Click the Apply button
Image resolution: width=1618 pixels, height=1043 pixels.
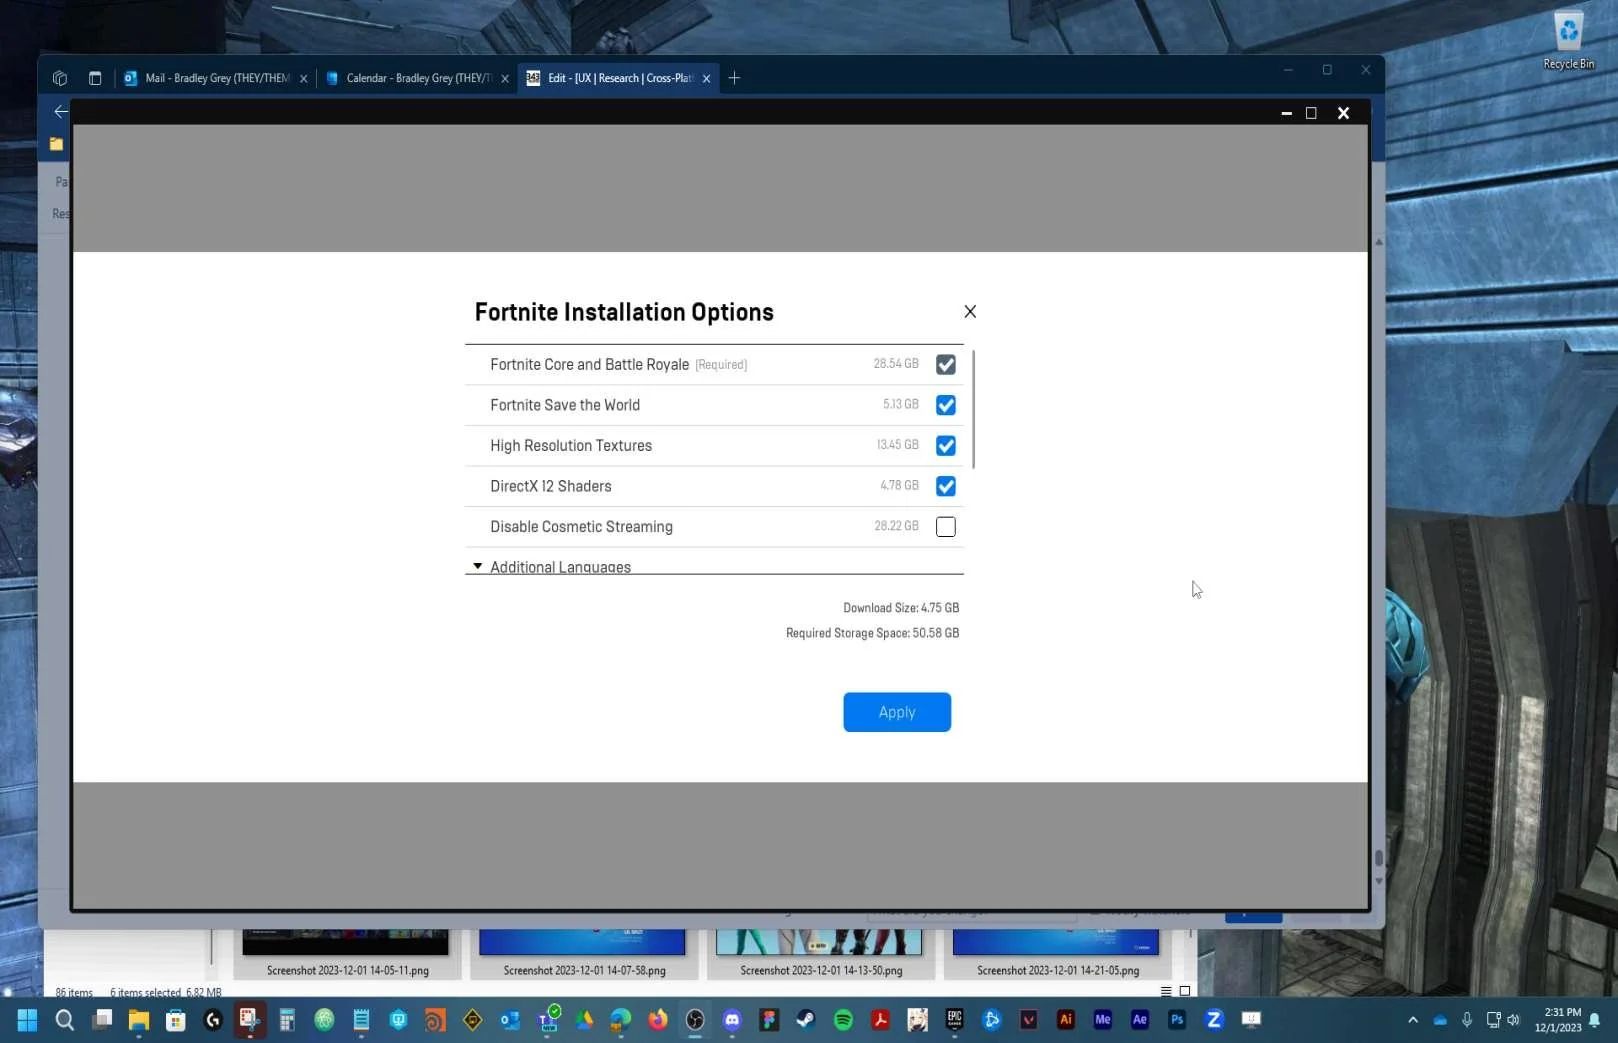tap(897, 712)
